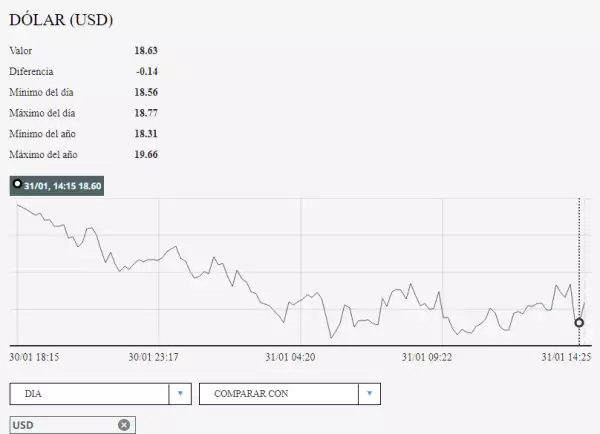This screenshot has height=434, width=600.
Task: Open the DIA dropdown arrow
Action: pyautogui.click(x=180, y=394)
